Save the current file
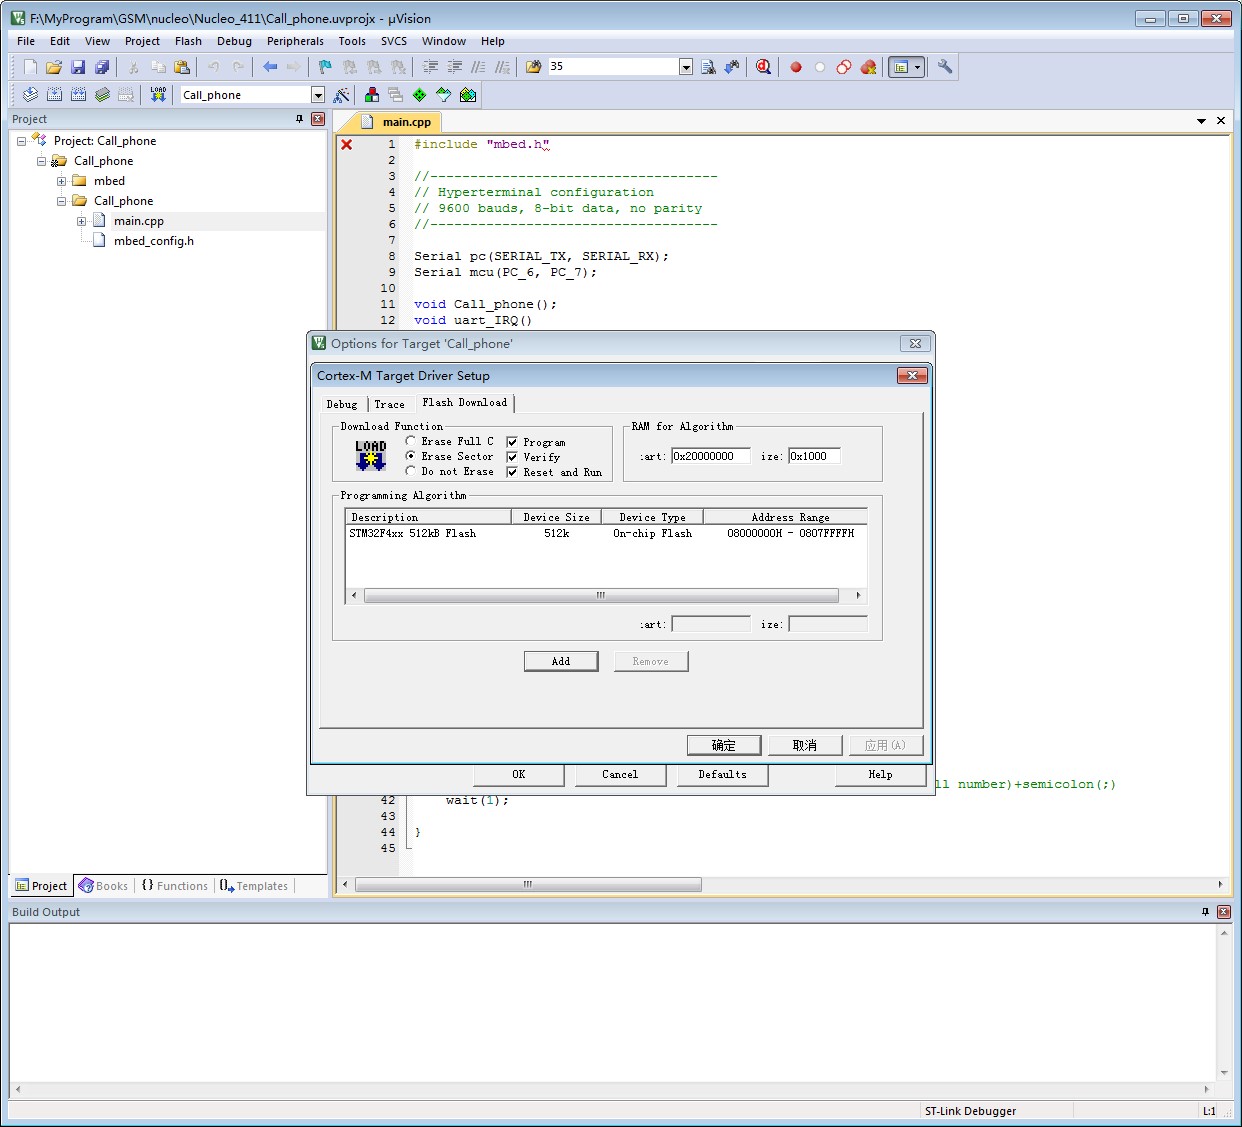The image size is (1242, 1127). [78, 67]
